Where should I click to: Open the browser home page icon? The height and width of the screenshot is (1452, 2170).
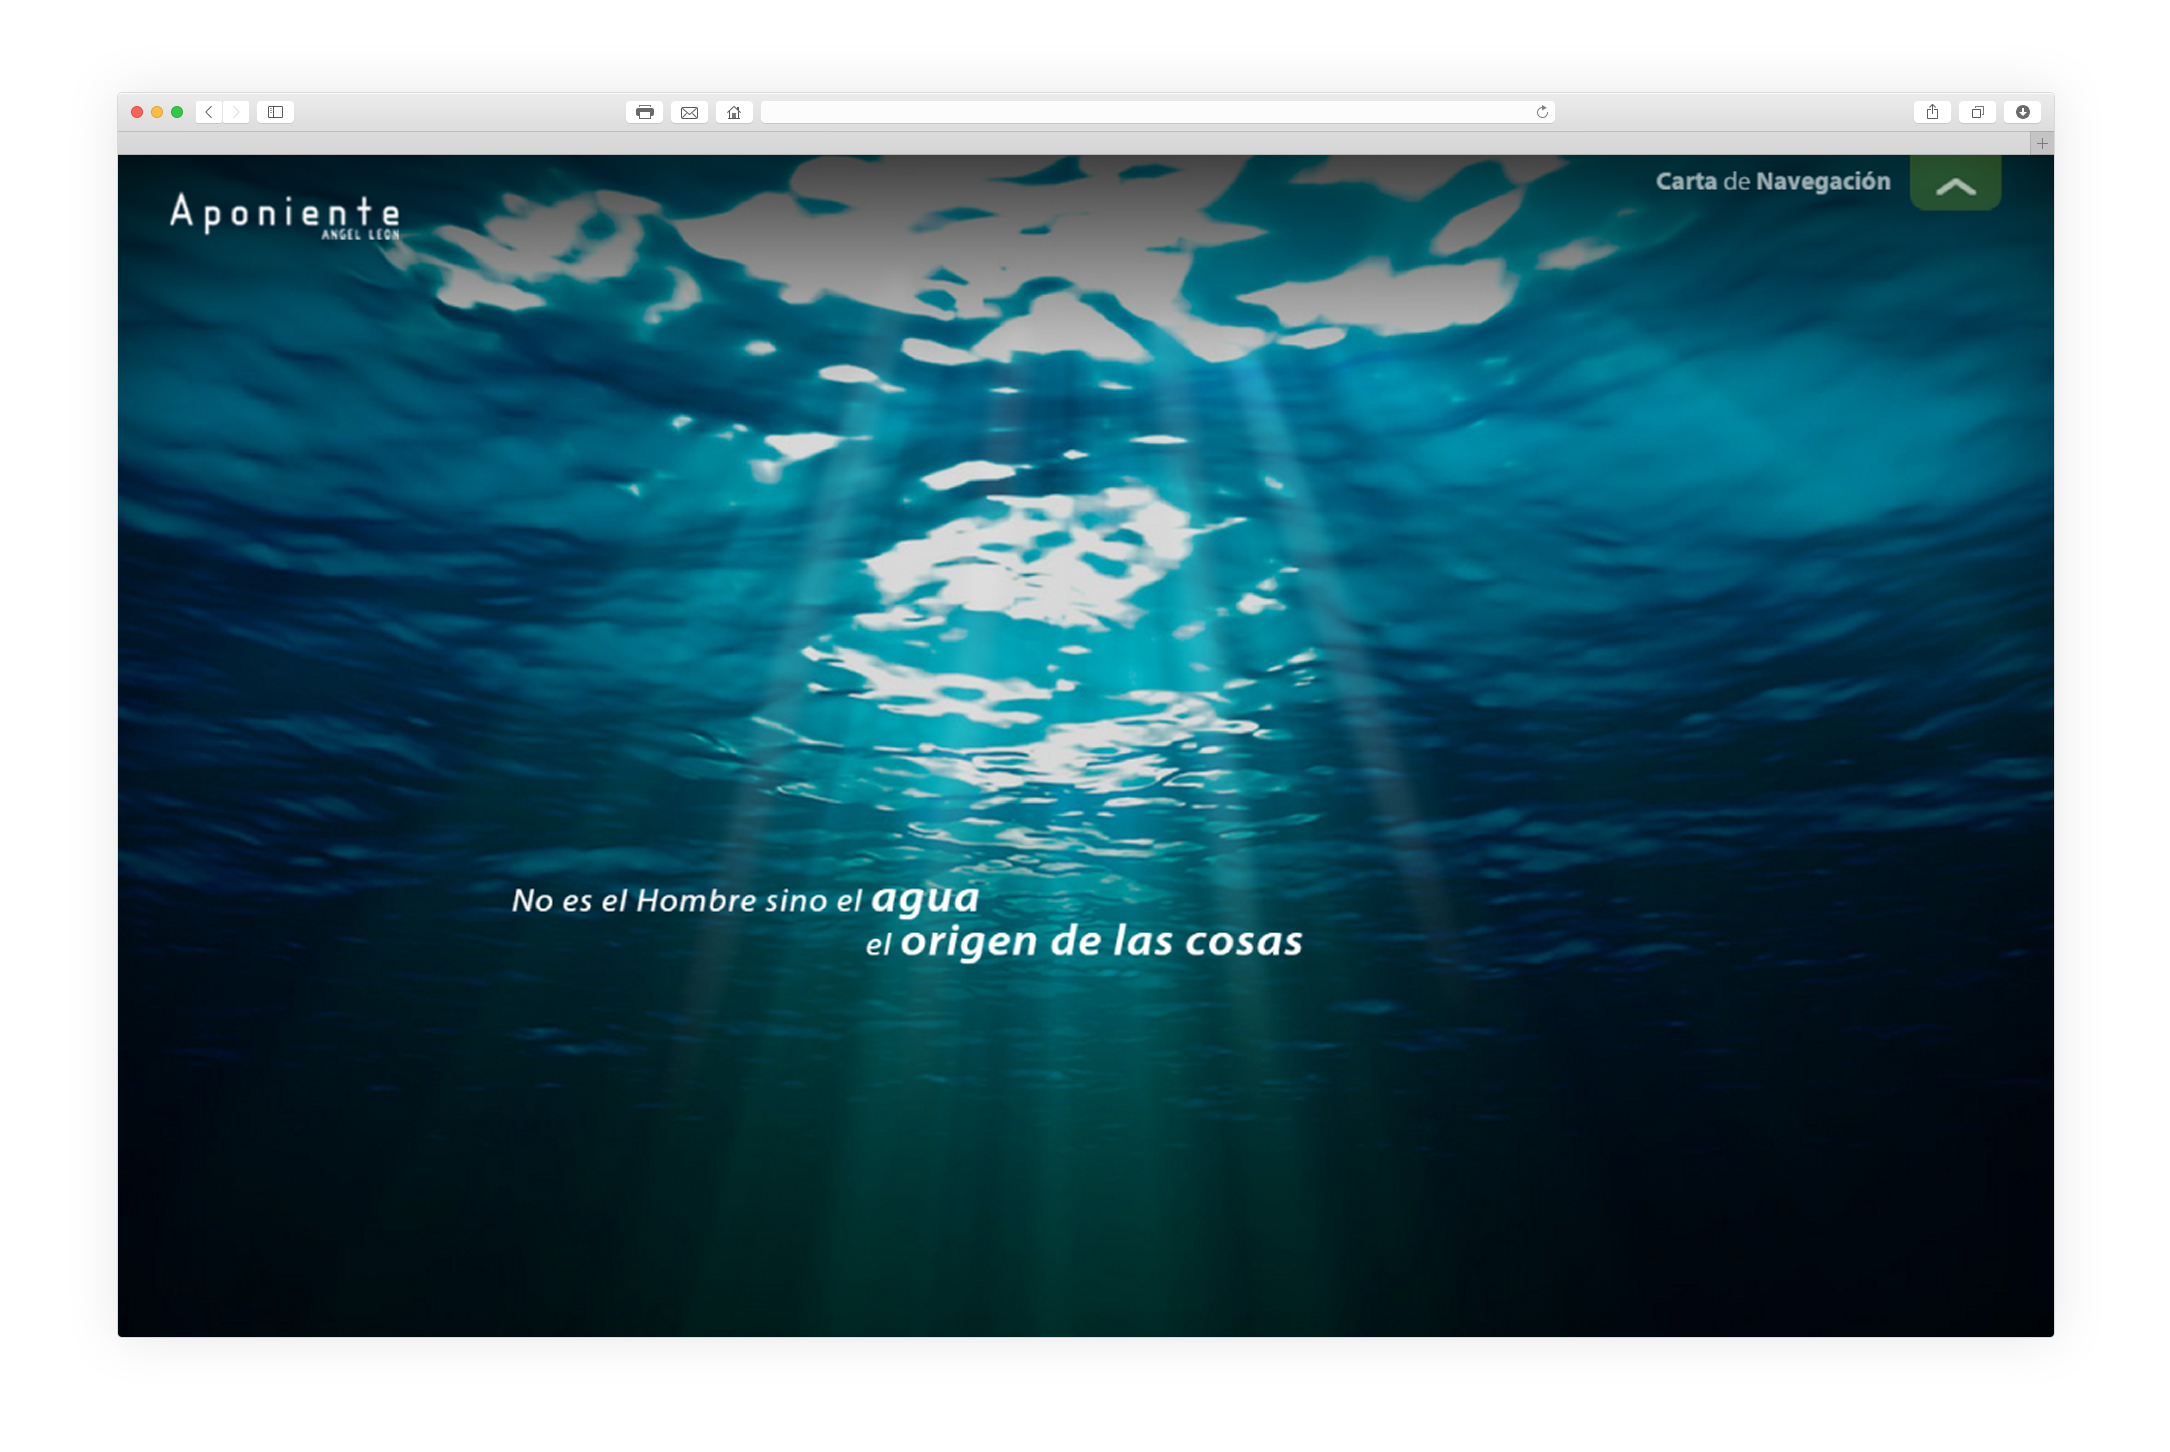(734, 112)
